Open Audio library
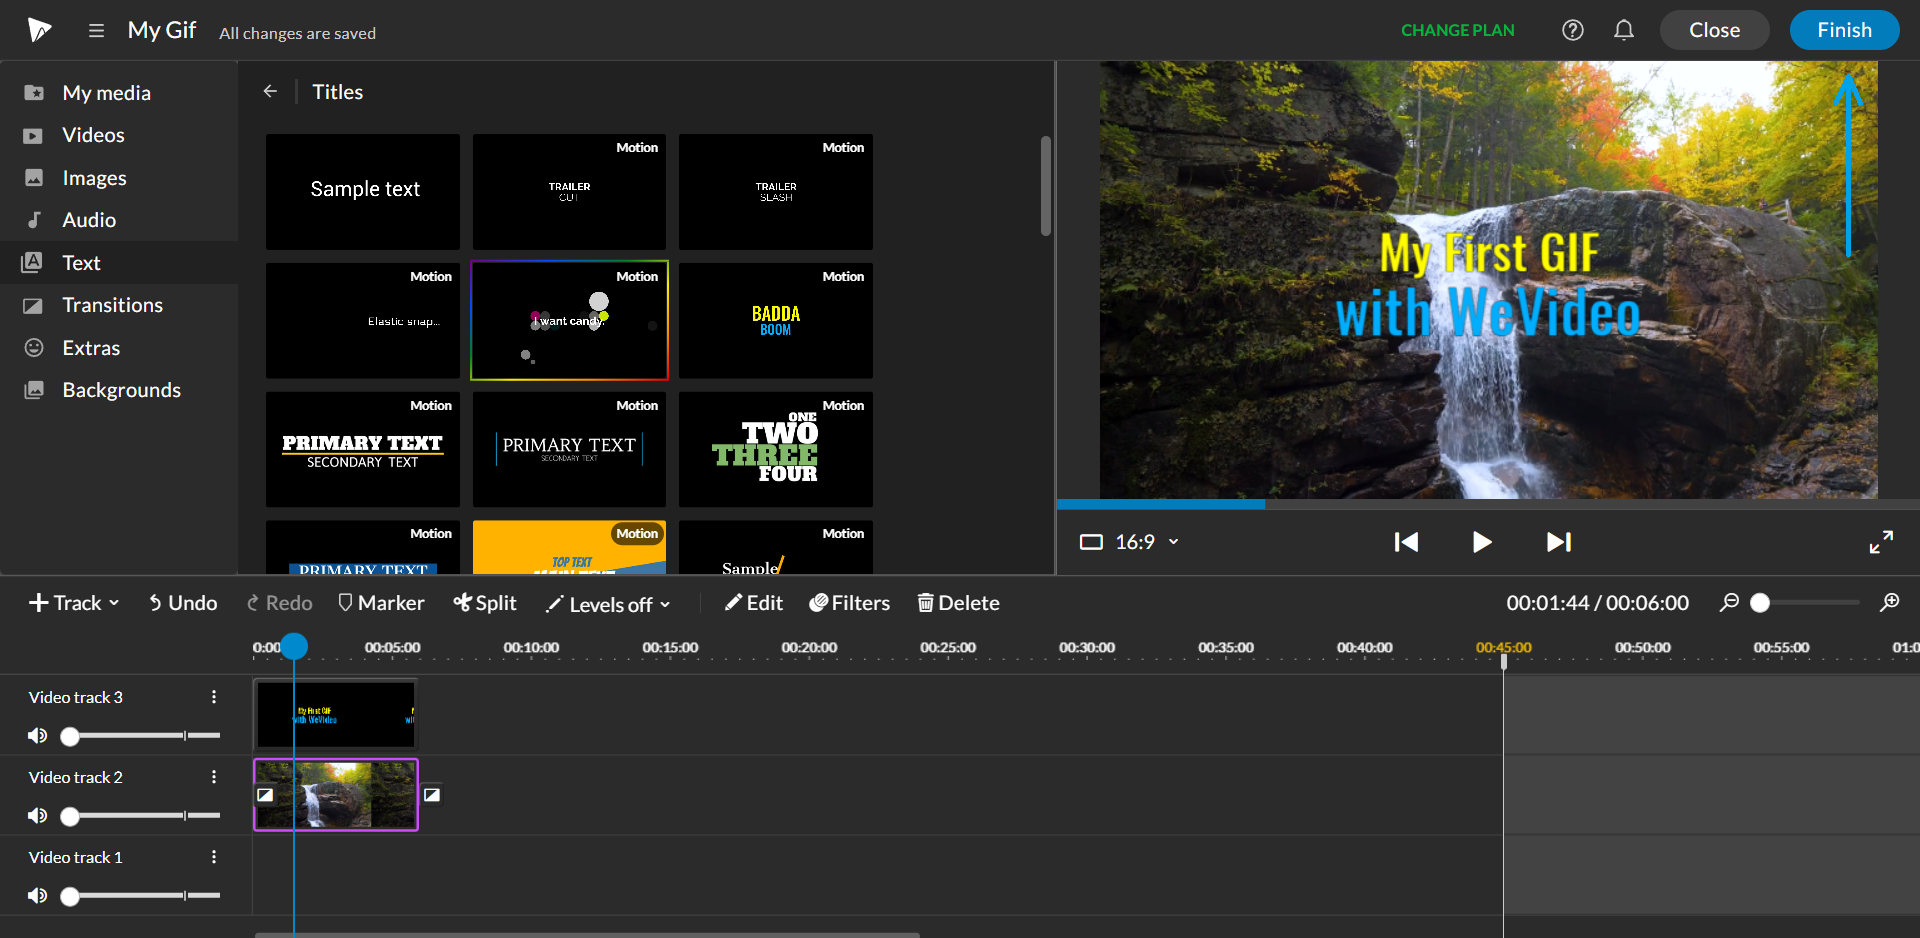This screenshot has width=1920, height=938. (119, 220)
